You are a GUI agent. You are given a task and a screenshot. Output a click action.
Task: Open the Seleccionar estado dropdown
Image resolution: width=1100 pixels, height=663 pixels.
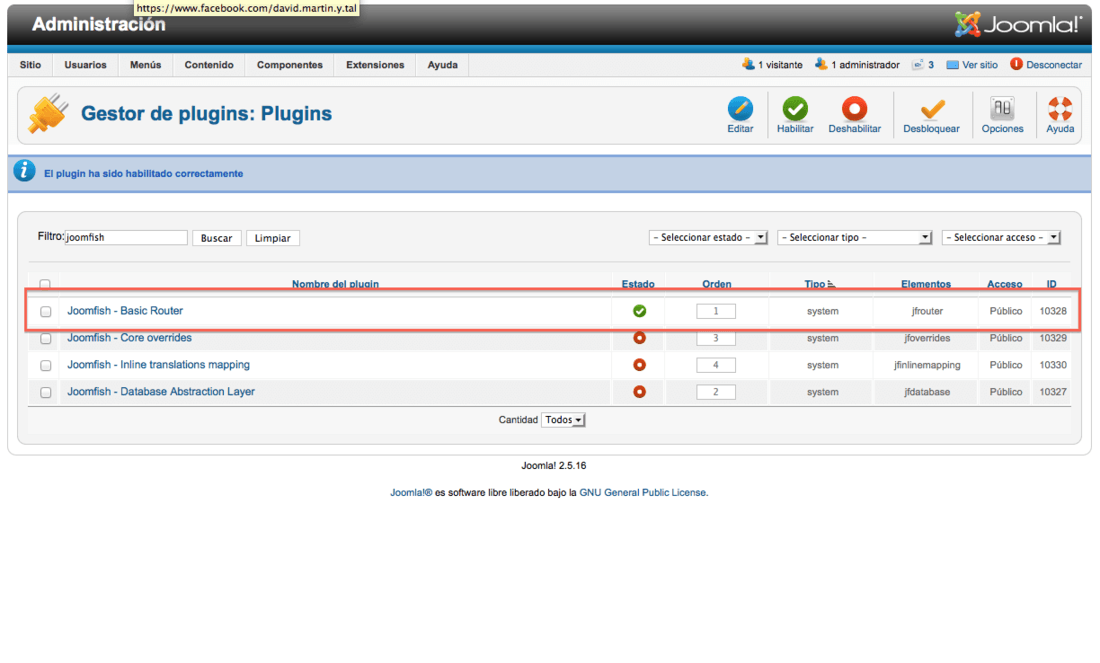click(708, 238)
